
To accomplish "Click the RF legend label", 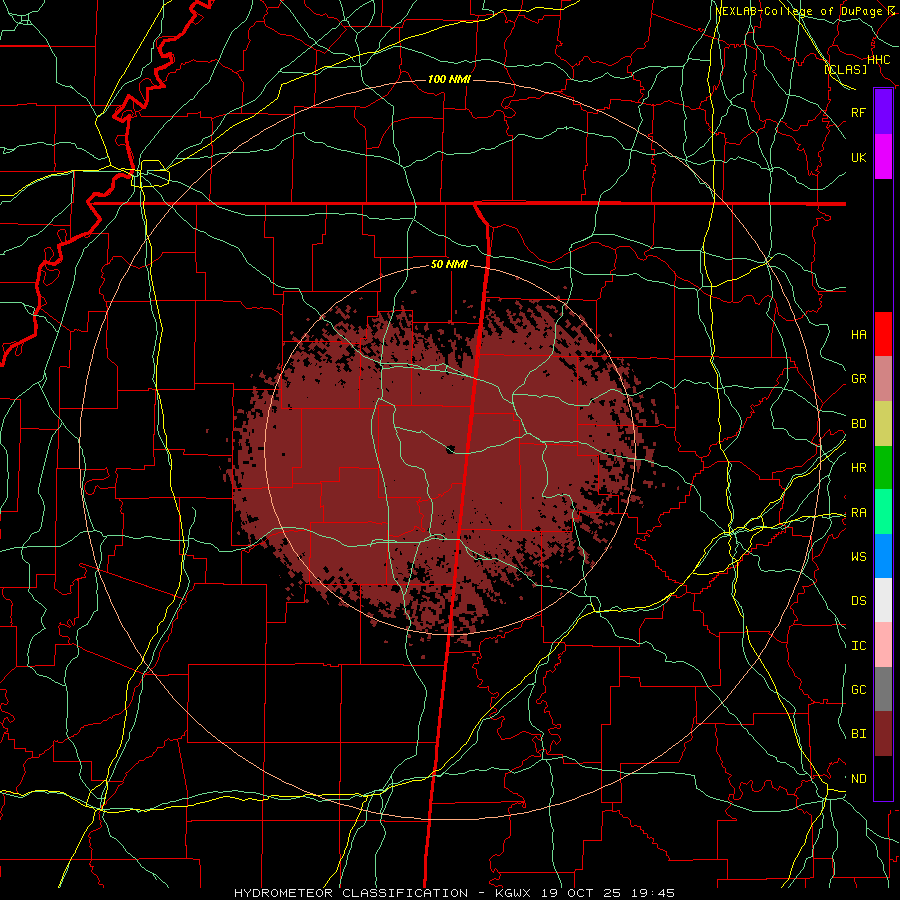I will pyautogui.click(x=858, y=112).
